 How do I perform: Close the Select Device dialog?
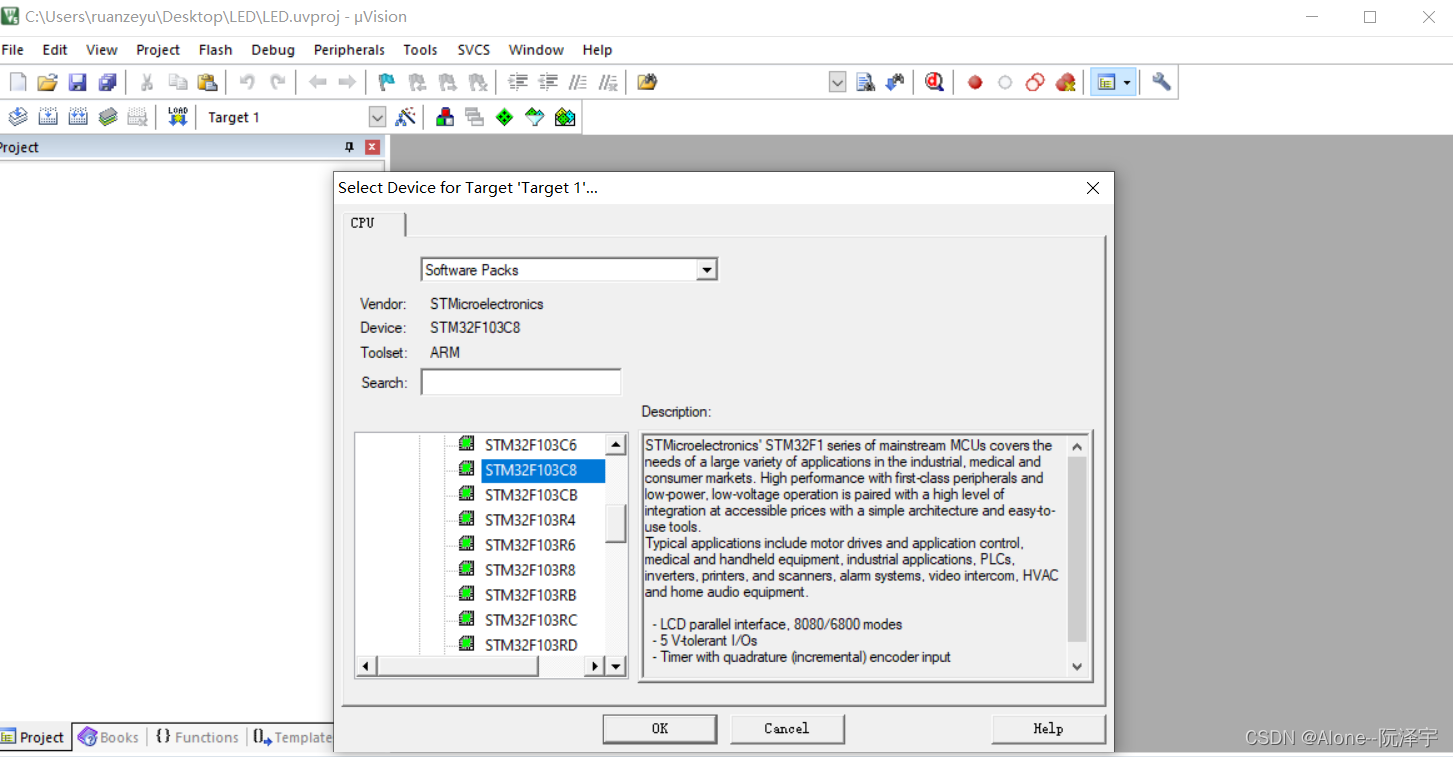click(x=1093, y=188)
